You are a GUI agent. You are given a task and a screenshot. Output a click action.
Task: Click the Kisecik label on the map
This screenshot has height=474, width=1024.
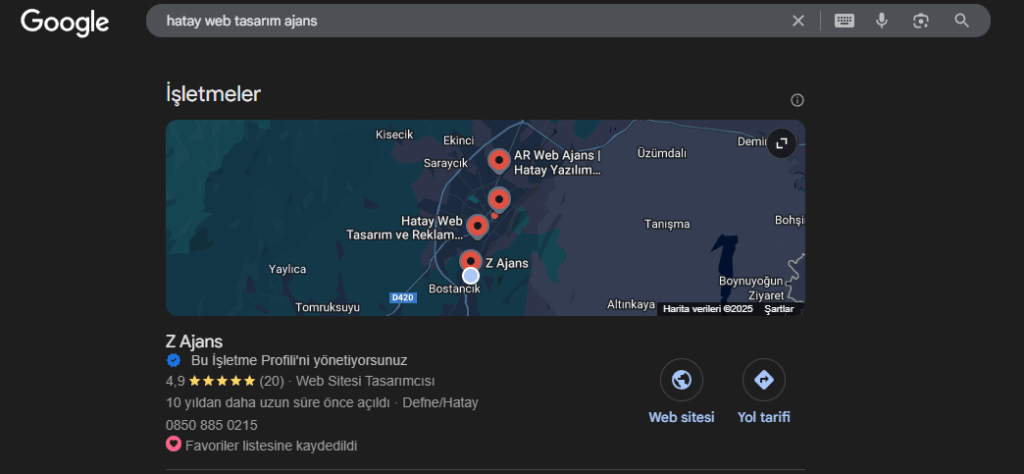[x=394, y=134]
